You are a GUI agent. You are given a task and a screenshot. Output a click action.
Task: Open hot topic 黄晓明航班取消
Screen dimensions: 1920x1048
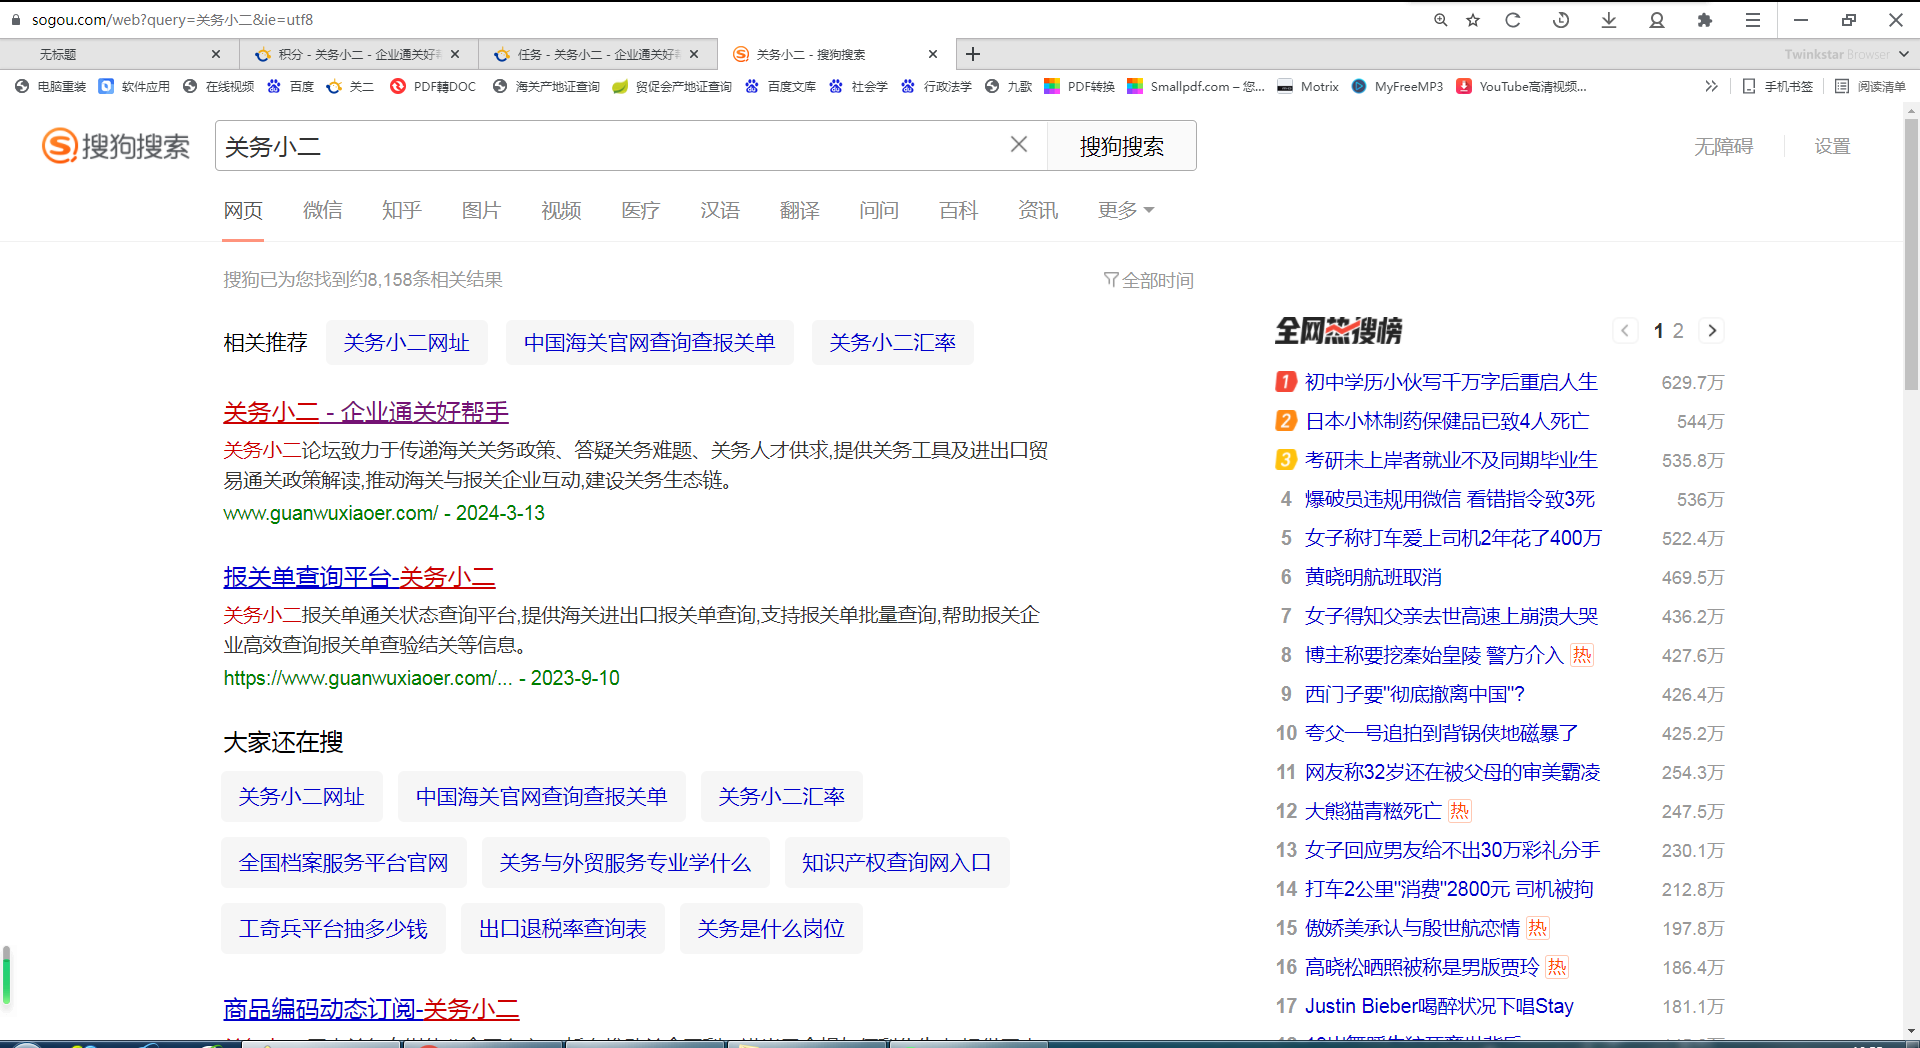point(1373,577)
